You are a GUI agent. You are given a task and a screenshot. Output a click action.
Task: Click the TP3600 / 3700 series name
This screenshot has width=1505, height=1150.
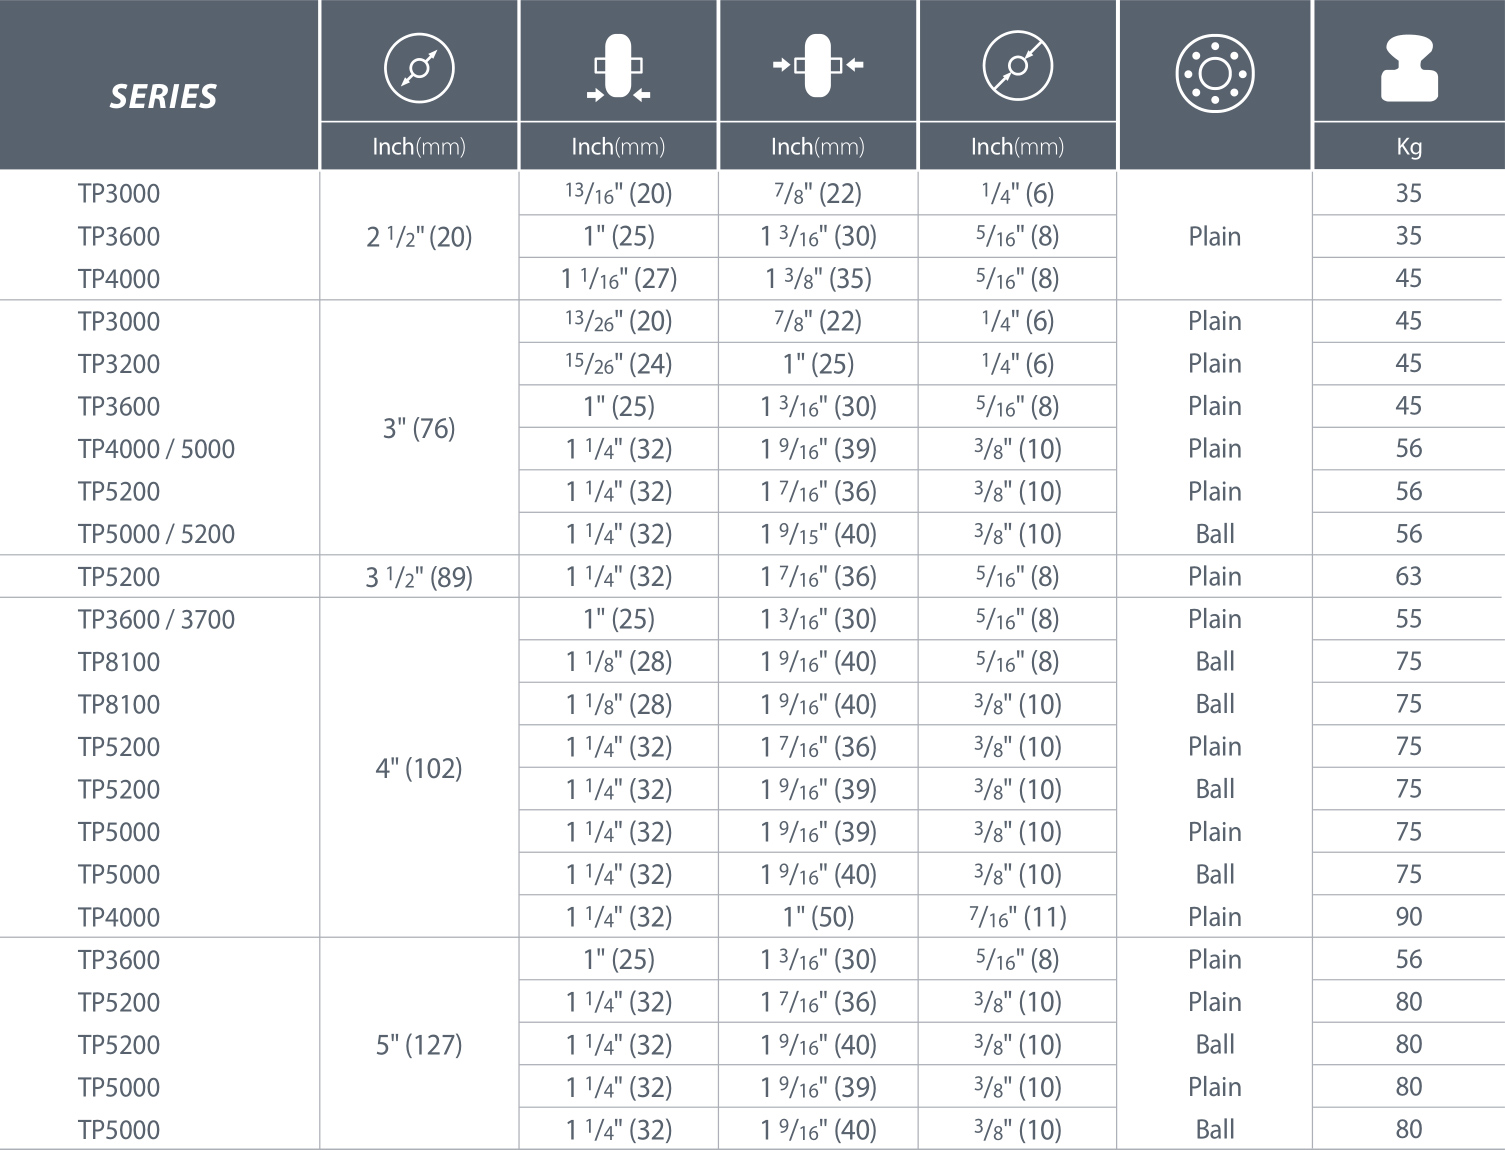pyautogui.click(x=156, y=620)
